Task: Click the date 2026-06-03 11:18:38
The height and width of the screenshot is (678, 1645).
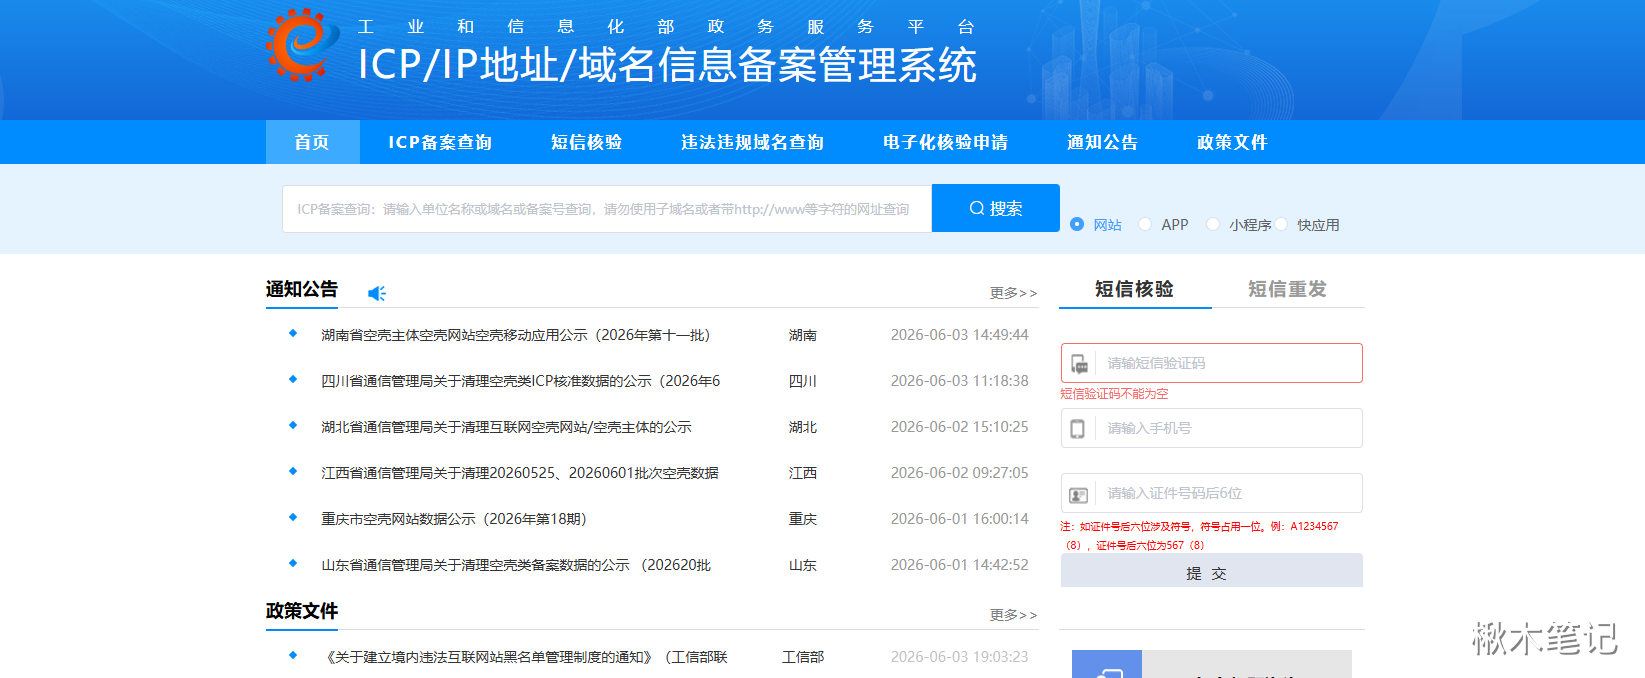Action: [960, 381]
